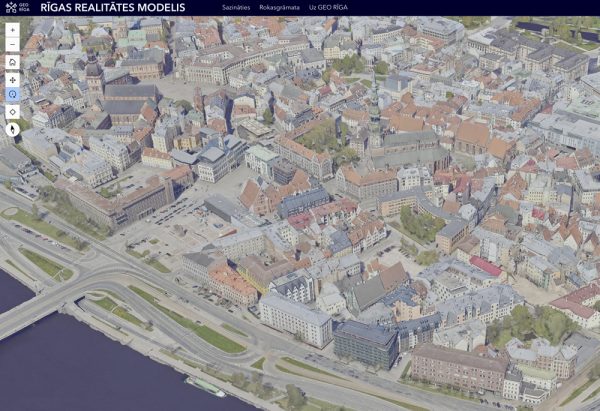Image resolution: width=600 pixels, height=411 pixels.
Task: Reset the map to home view
Action: [x=13, y=62]
